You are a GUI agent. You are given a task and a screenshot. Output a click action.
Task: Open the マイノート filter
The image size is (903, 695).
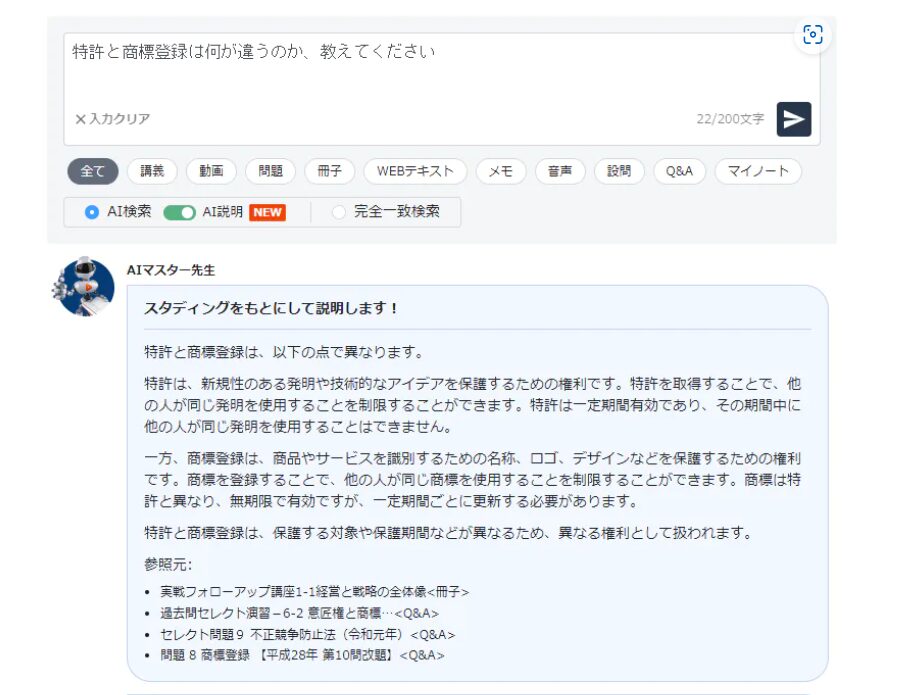758,171
